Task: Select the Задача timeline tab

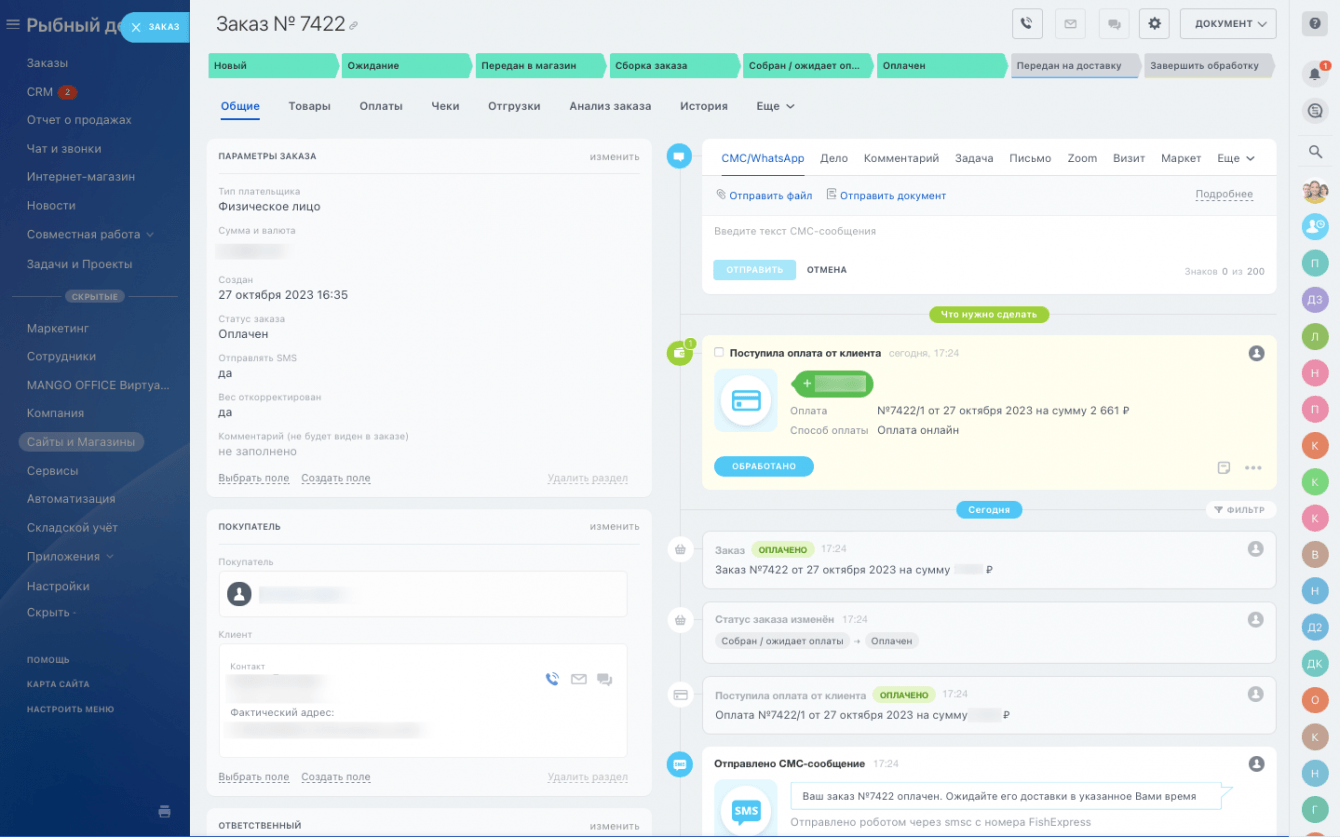Action: click(x=974, y=158)
